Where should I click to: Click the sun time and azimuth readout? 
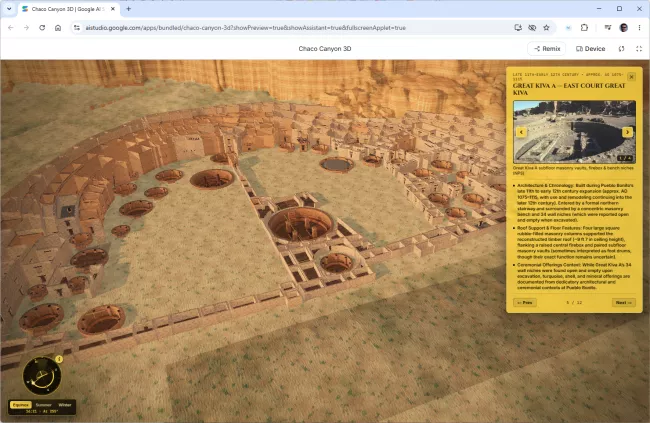42,411
